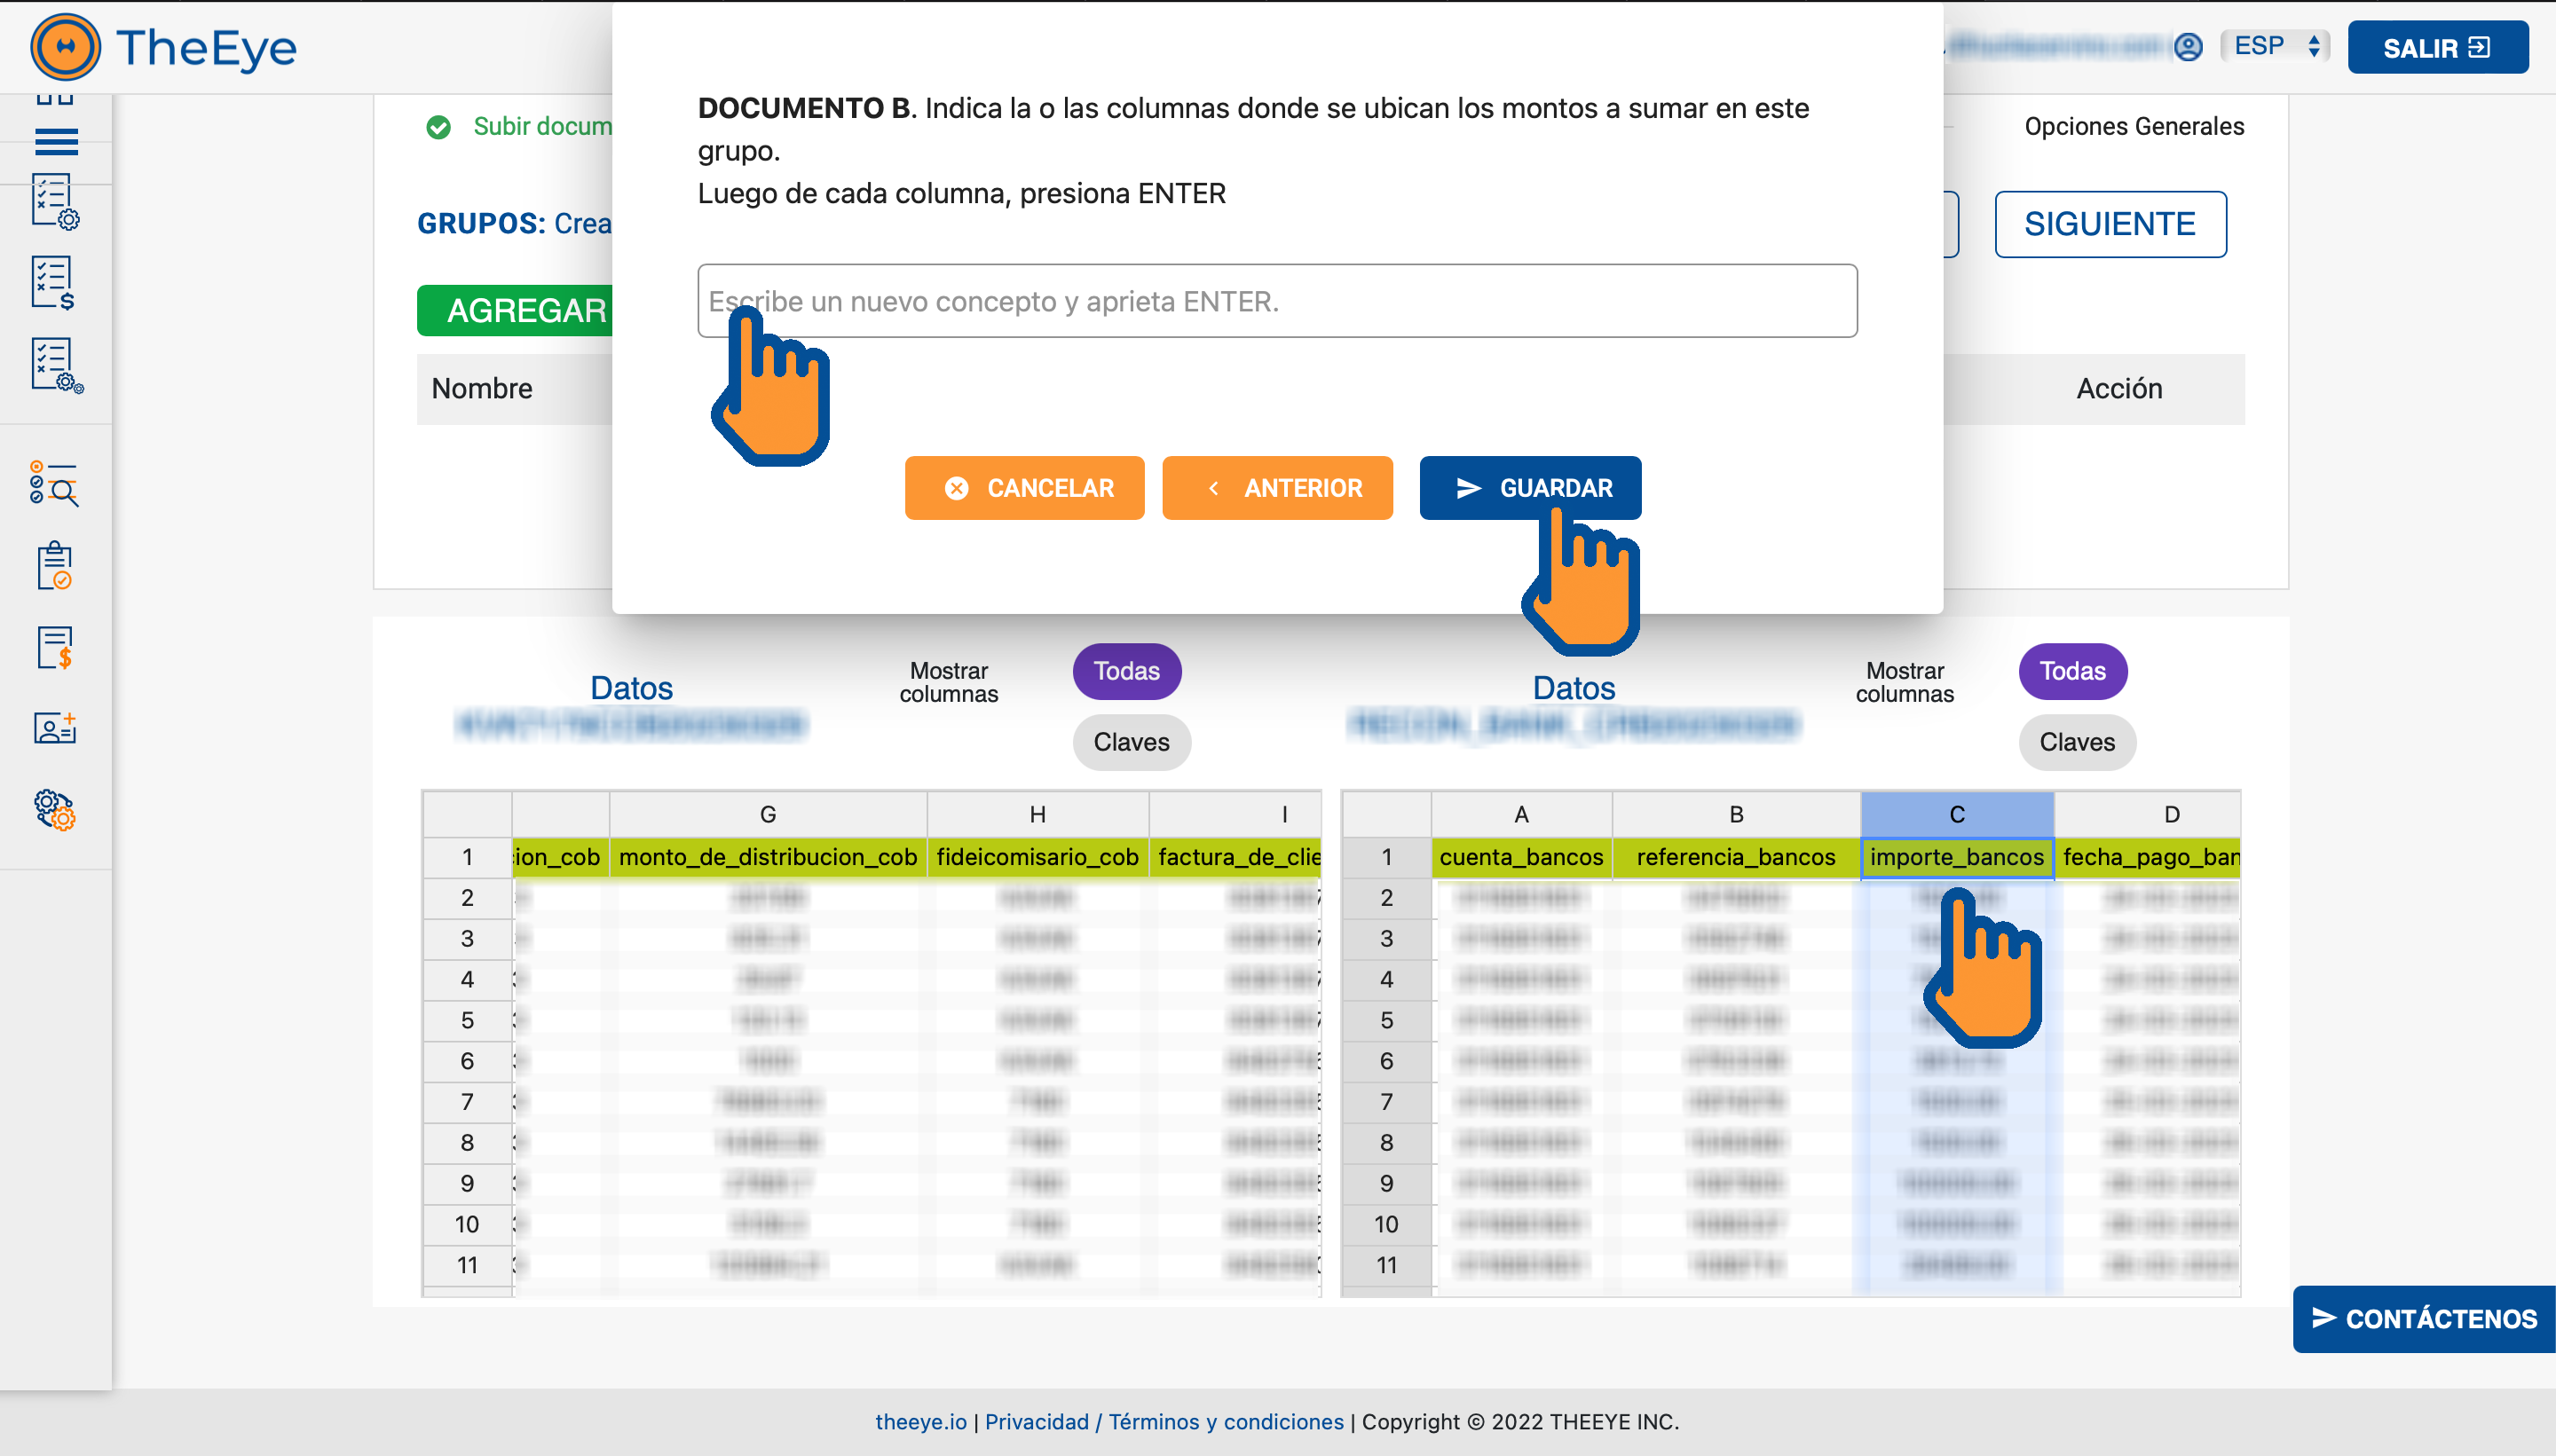2556x1456 pixels.
Task: Click cell factura_de_clie
Action: pyautogui.click(x=1236, y=857)
